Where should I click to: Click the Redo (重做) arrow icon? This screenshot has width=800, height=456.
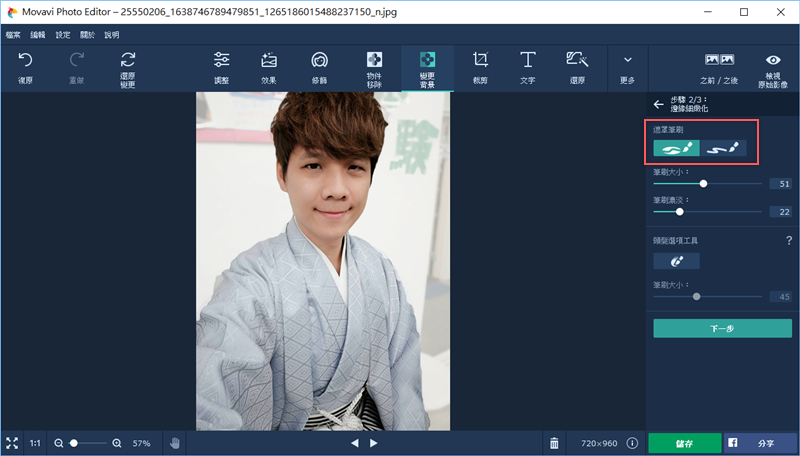[x=77, y=61]
